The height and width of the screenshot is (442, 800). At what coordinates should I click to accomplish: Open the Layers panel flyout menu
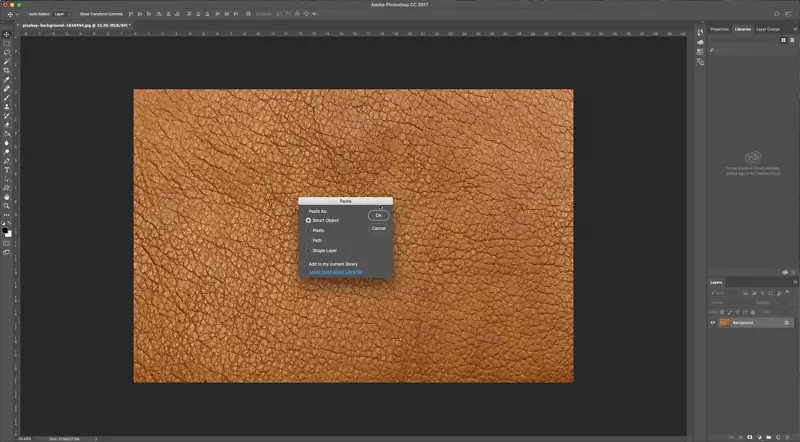795,282
